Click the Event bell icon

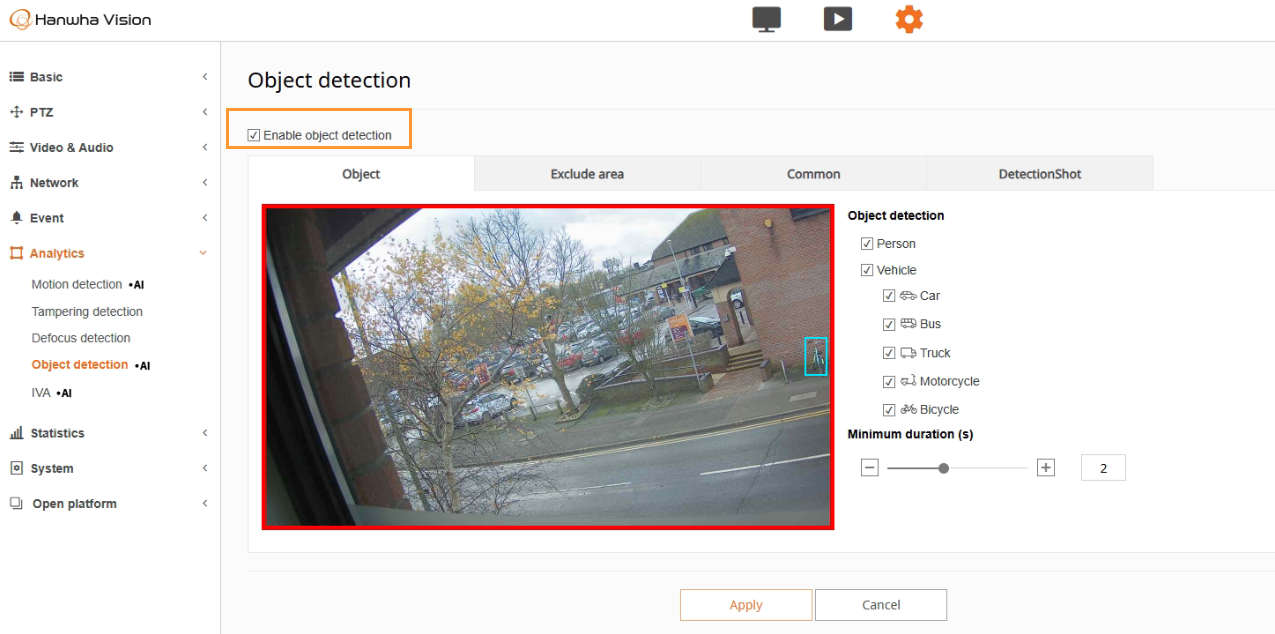(x=16, y=218)
